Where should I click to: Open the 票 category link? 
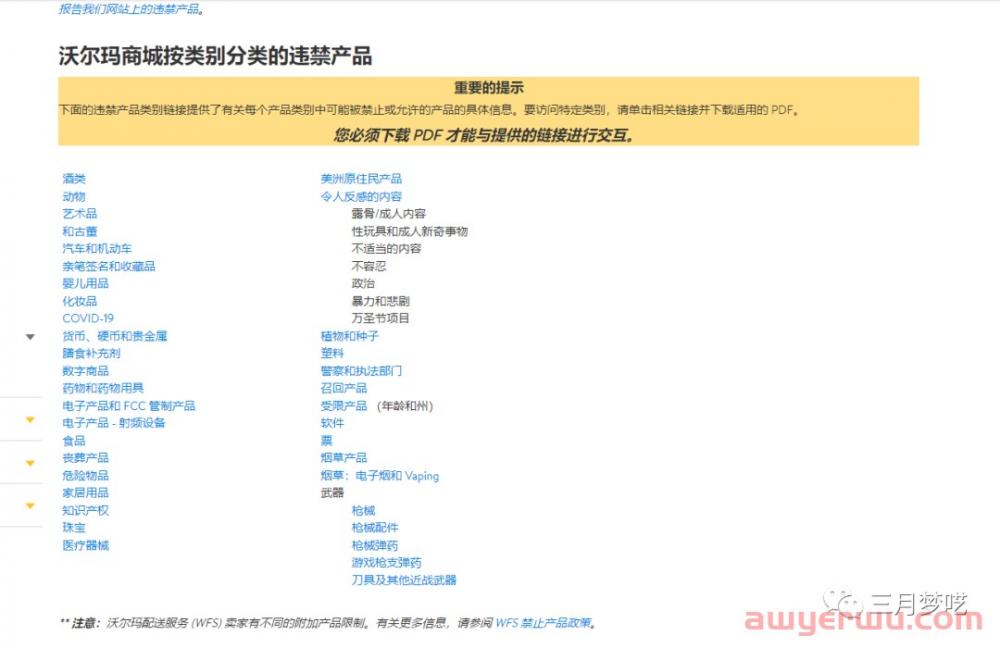pos(327,441)
